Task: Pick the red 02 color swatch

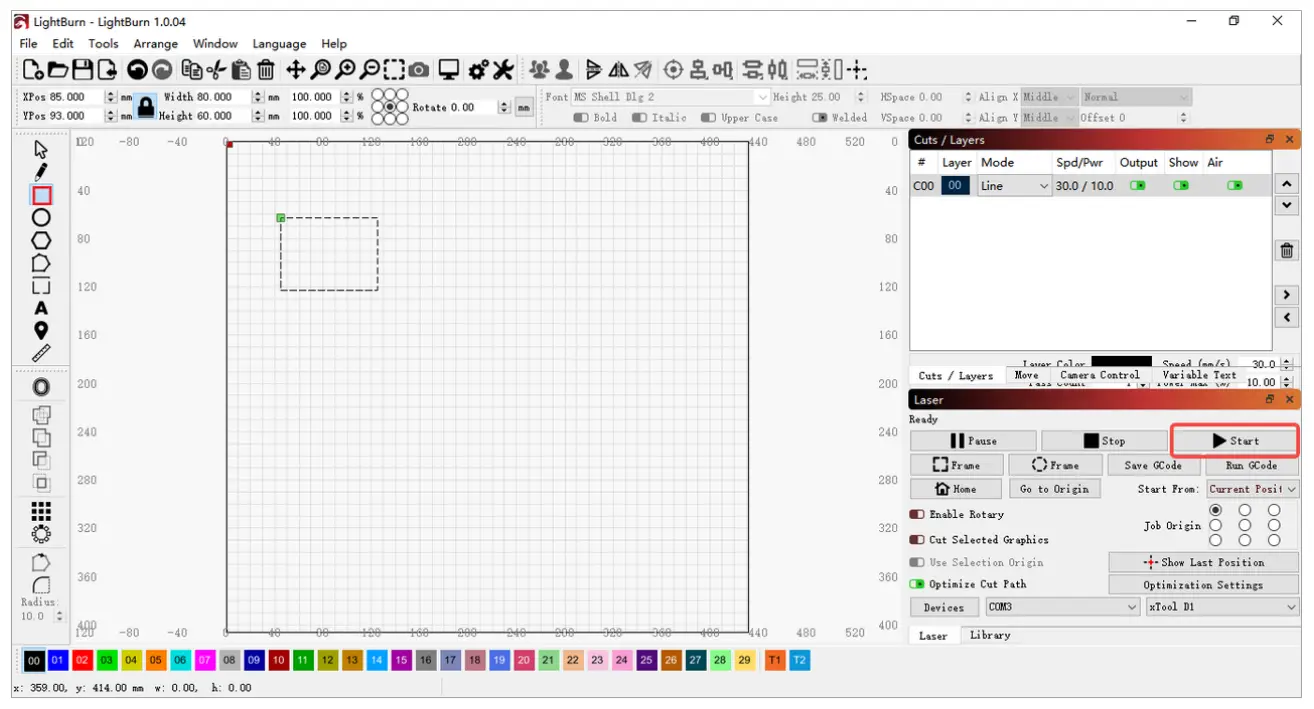Action: [x=82, y=661]
